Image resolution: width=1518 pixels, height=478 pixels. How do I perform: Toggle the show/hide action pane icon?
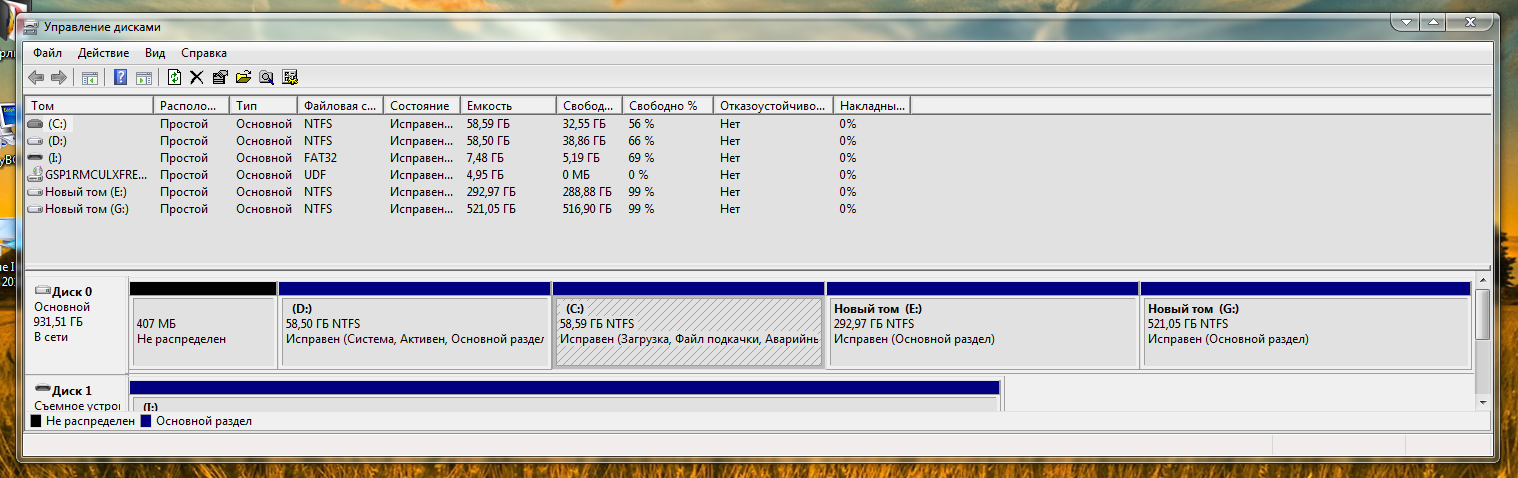click(x=143, y=77)
